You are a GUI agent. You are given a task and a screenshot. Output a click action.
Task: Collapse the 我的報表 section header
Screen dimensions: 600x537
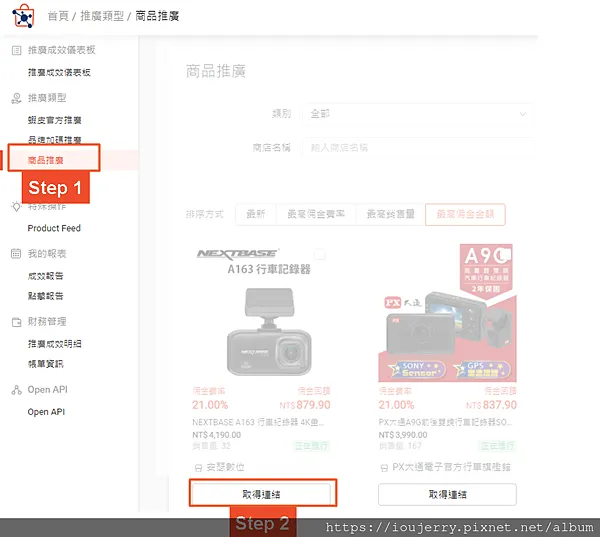coord(47,253)
